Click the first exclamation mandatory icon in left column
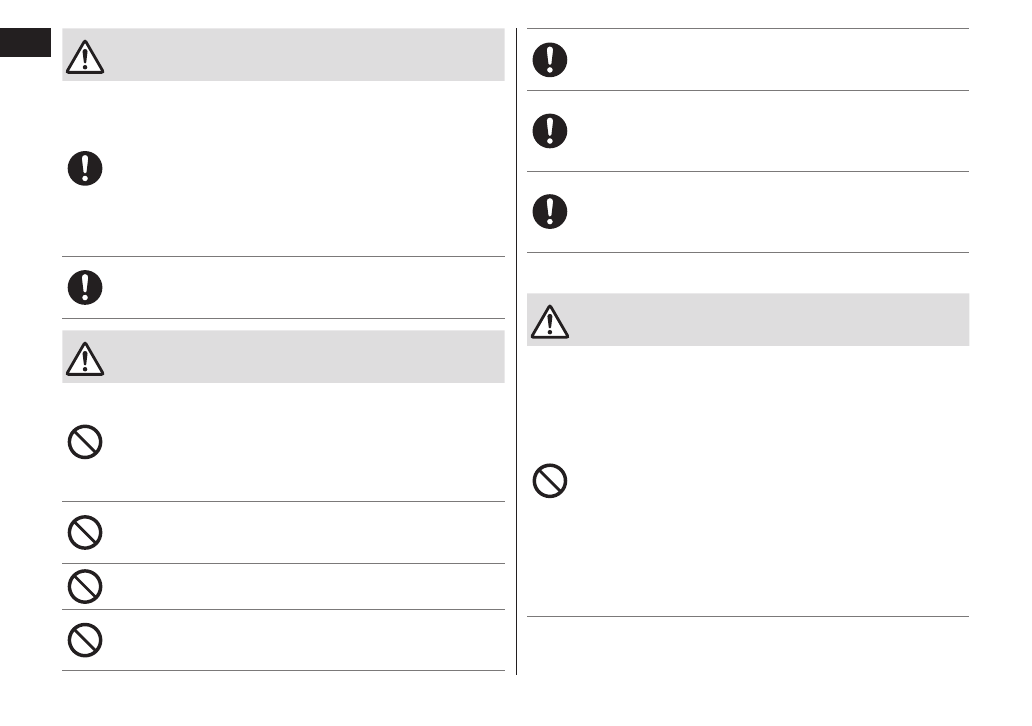Image resolution: width=1032 pixels, height=726 pixels. (85, 168)
